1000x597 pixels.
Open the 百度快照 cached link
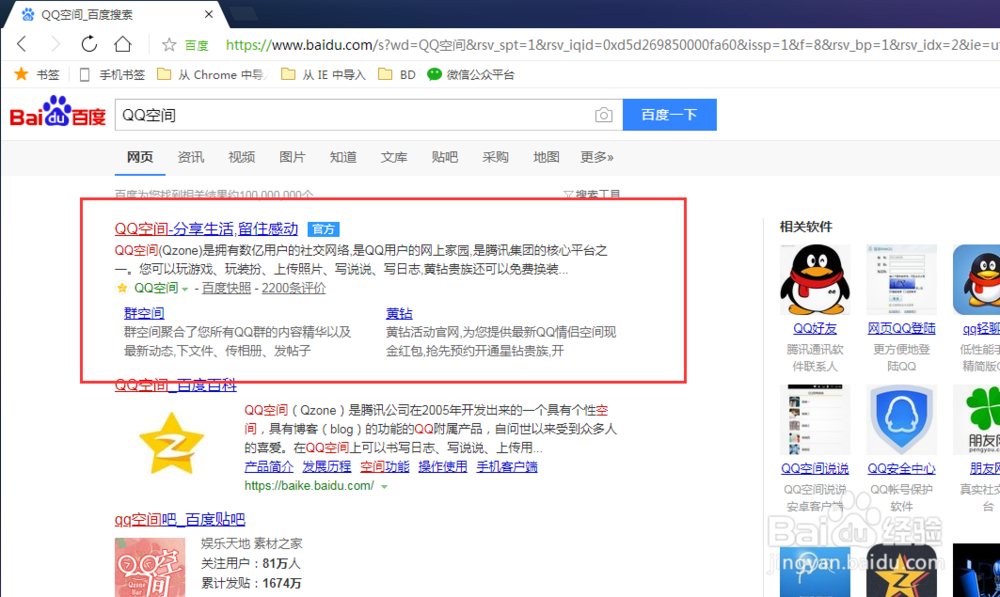click(226, 288)
